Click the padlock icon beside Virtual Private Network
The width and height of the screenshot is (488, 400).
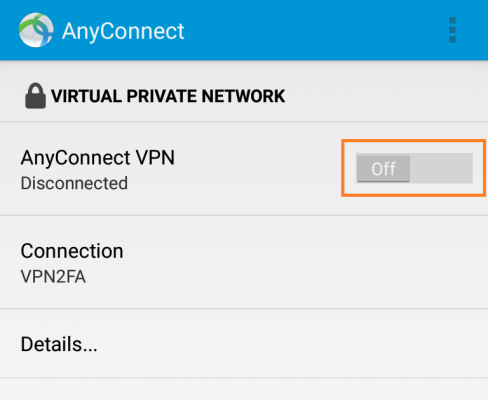tap(35, 96)
